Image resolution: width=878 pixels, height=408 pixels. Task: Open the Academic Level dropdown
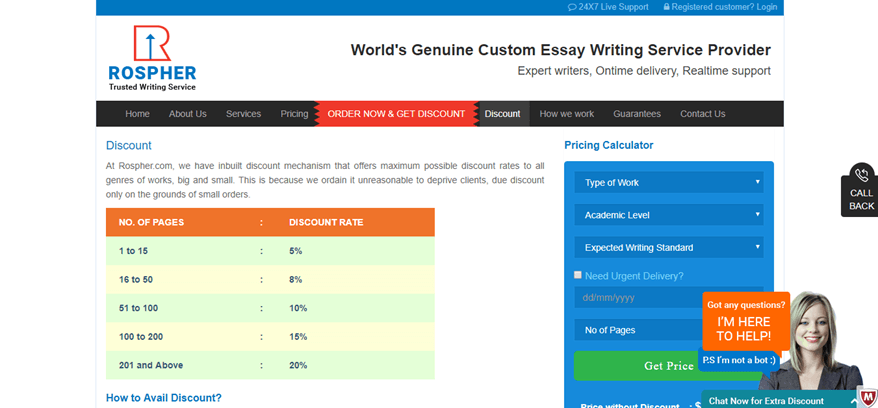(x=669, y=215)
